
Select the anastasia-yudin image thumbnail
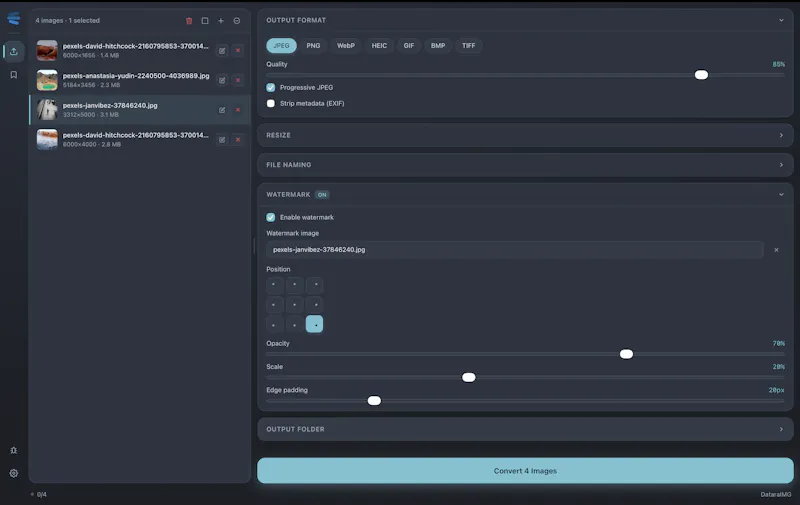coord(47,80)
